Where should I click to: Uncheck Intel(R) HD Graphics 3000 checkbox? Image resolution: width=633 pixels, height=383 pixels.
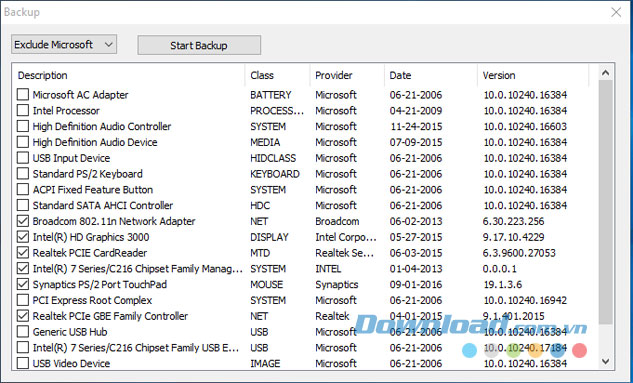pyautogui.click(x=23, y=236)
